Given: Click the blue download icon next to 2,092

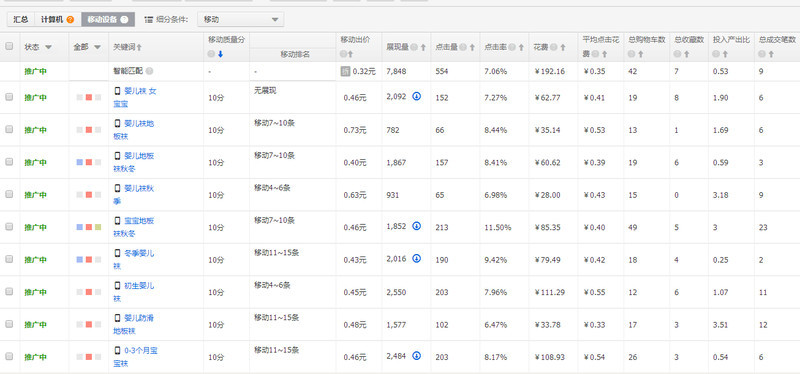Looking at the screenshot, I should click(416, 96).
